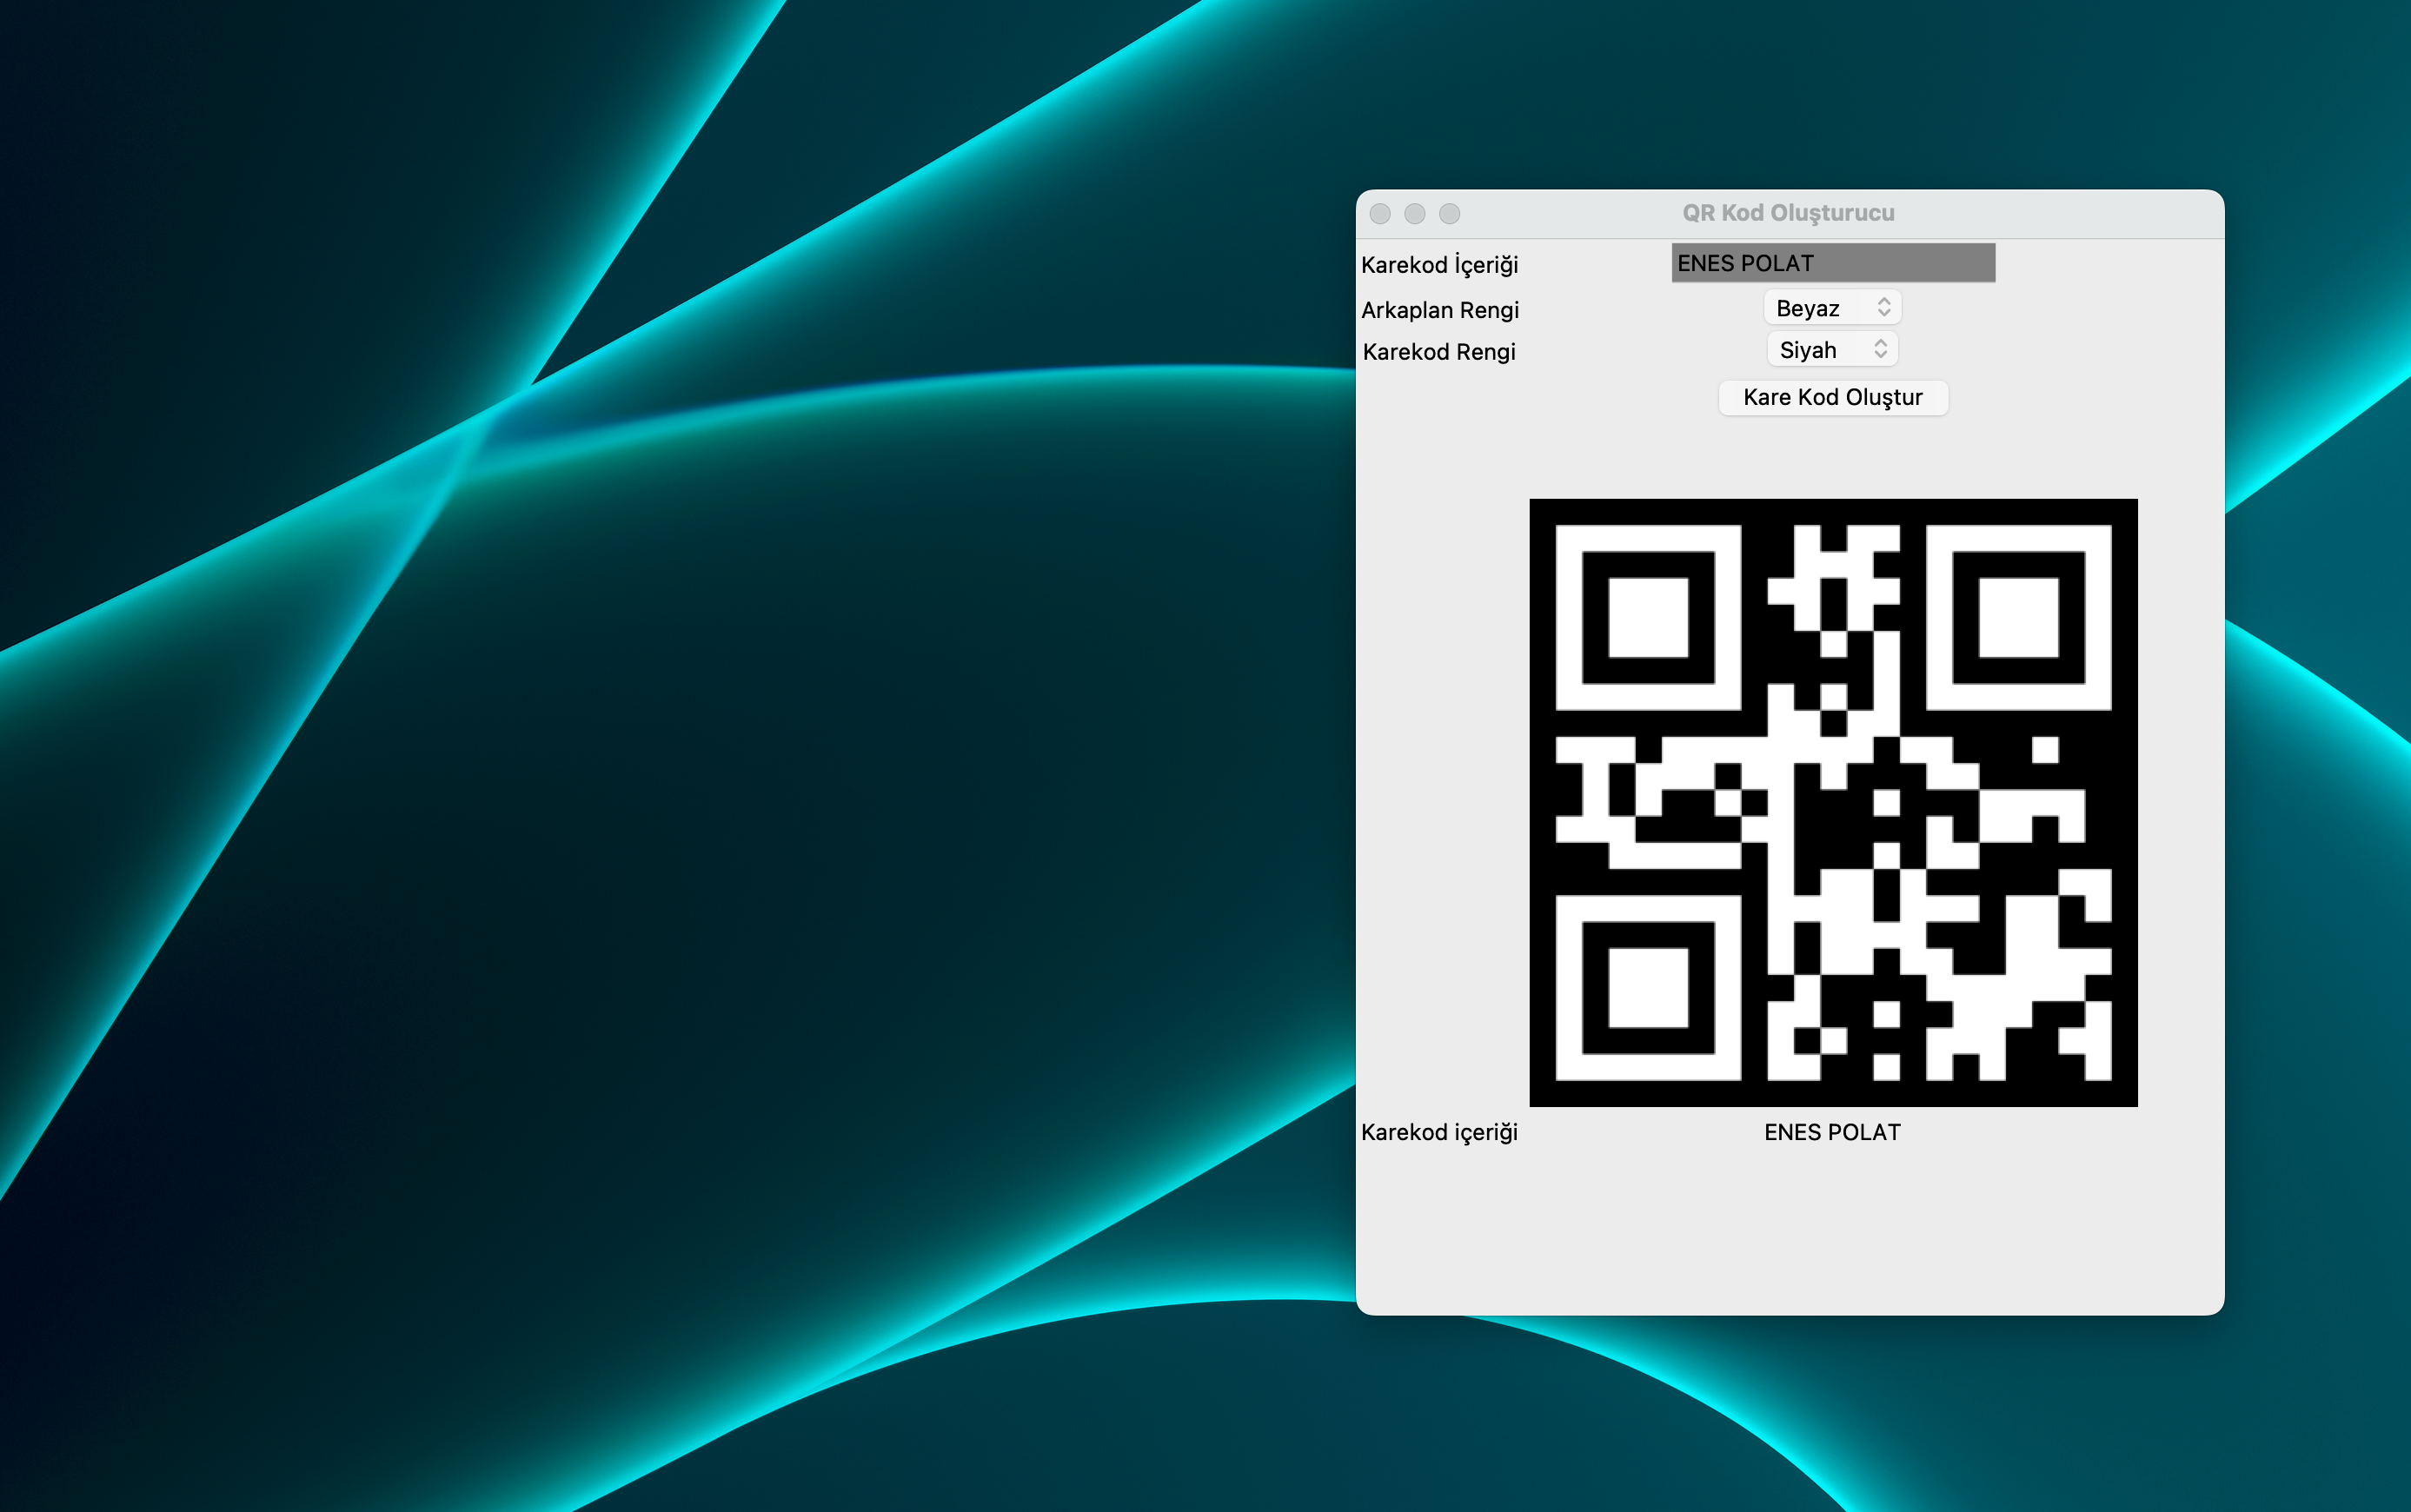This screenshot has height=1512, width=2411.
Task: Maximize the QR Kod Oluşturucu window
Action: click(1449, 214)
